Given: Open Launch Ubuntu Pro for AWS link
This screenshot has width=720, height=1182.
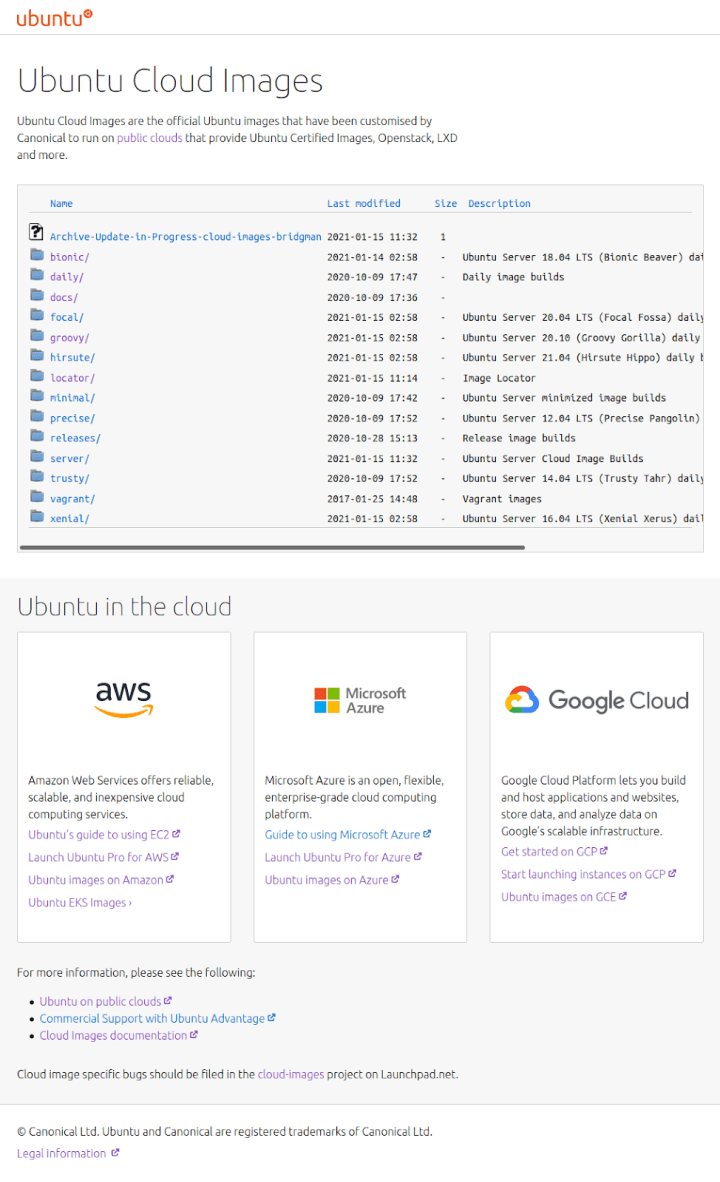Looking at the screenshot, I should pyautogui.click(x=103, y=857).
